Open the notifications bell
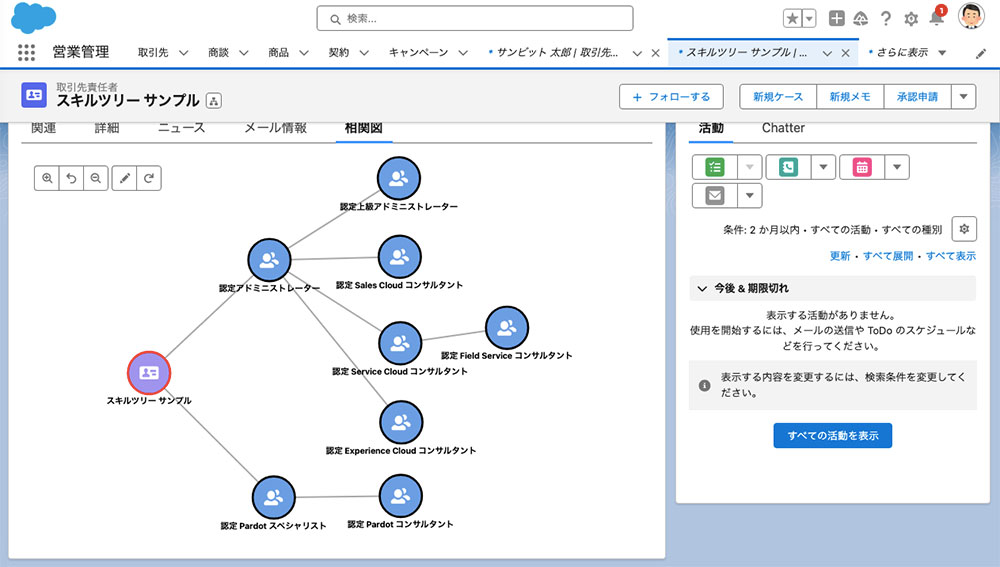Viewport: 1000px width, 567px height. (936, 18)
